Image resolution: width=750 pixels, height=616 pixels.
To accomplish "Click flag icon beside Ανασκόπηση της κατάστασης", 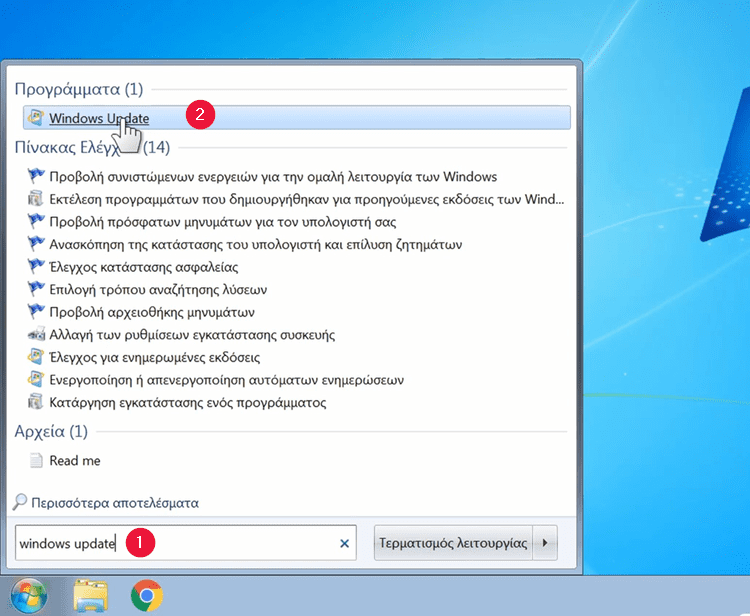I will click(x=36, y=244).
